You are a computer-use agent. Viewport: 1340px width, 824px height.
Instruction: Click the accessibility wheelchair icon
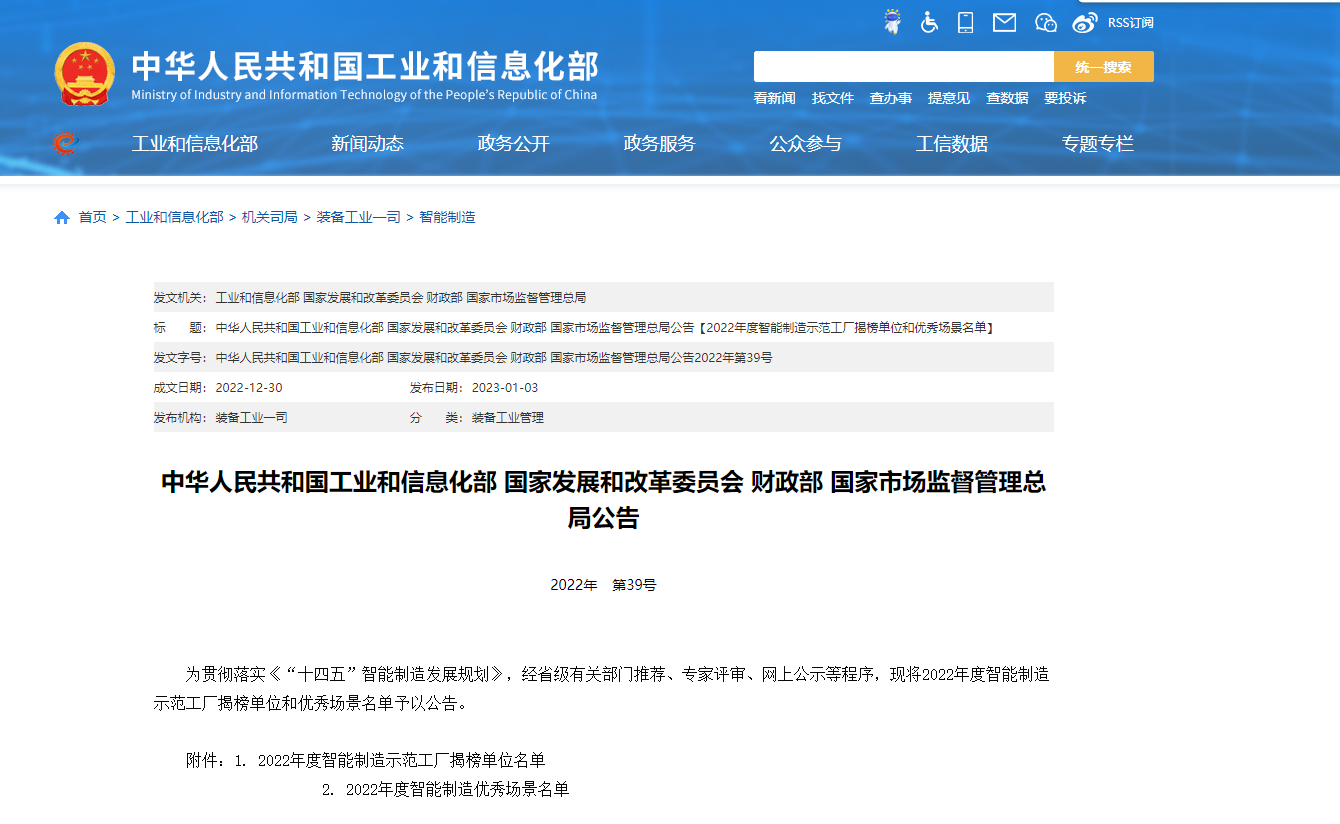point(929,22)
